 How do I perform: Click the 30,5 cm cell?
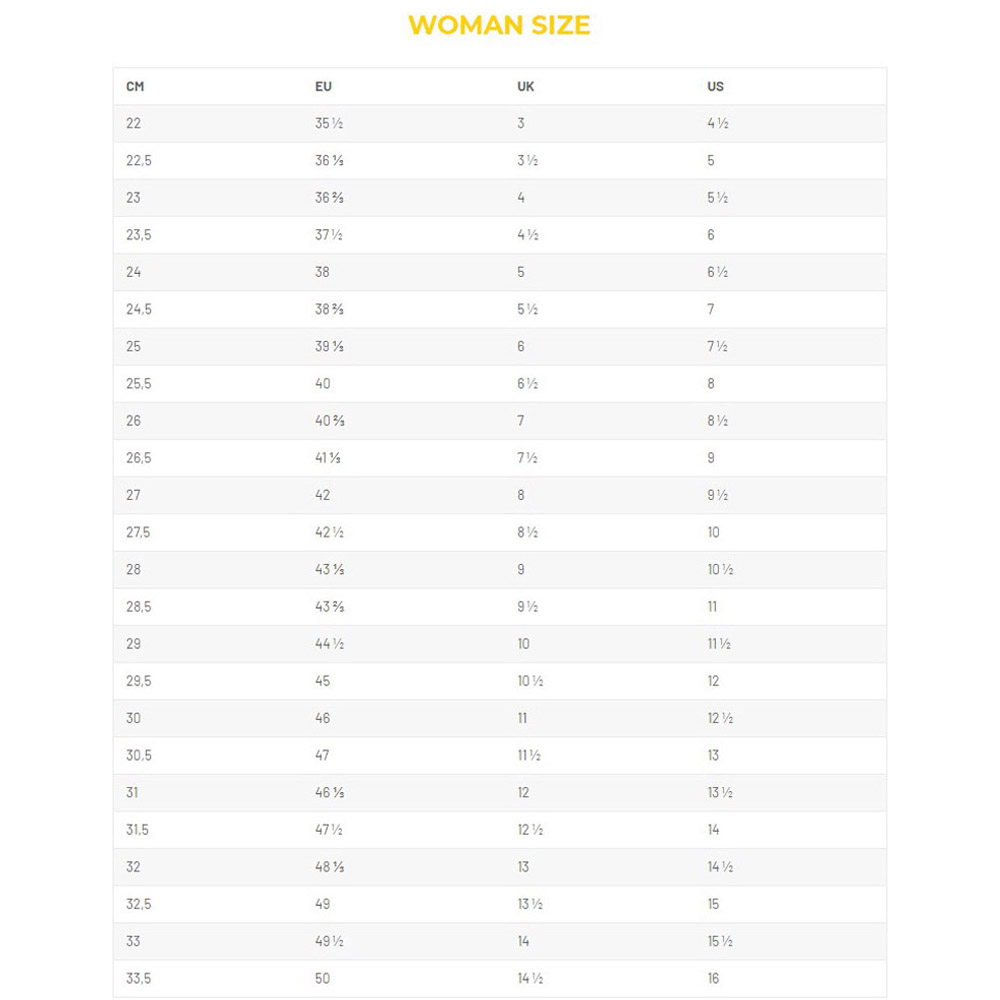tap(138, 756)
